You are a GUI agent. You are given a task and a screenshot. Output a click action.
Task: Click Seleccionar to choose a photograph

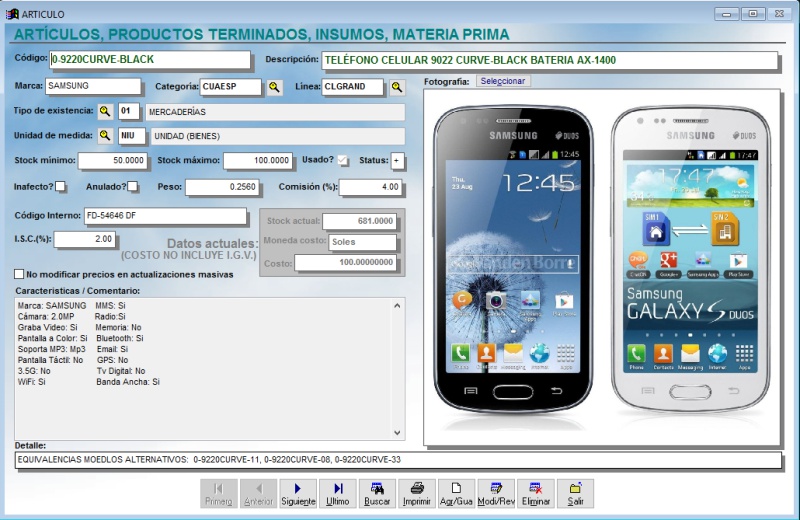(503, 81)
